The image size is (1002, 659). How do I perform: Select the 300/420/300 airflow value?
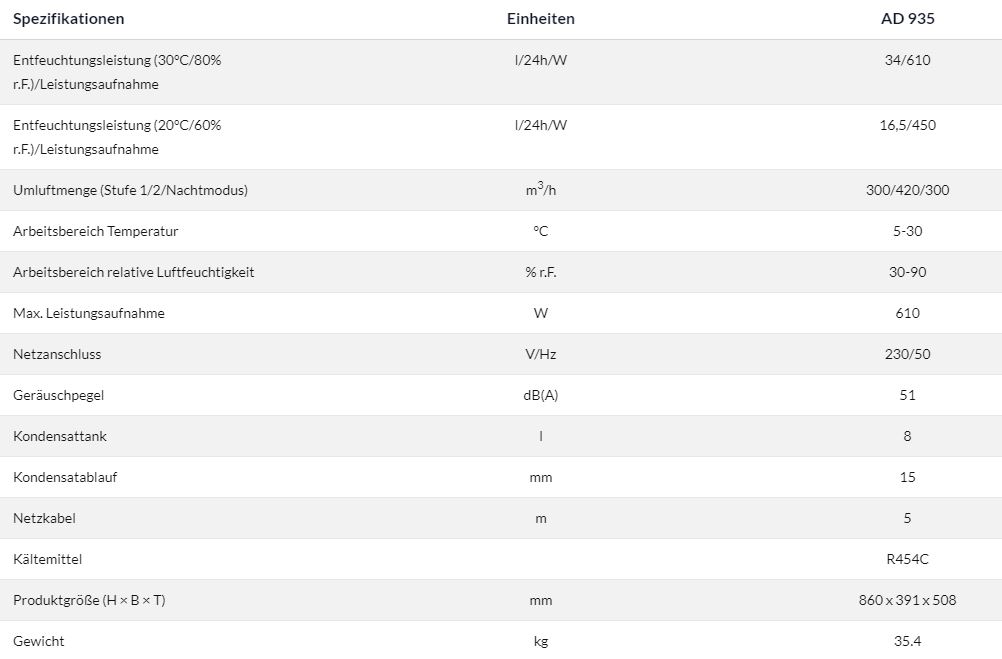pos(907,190)
